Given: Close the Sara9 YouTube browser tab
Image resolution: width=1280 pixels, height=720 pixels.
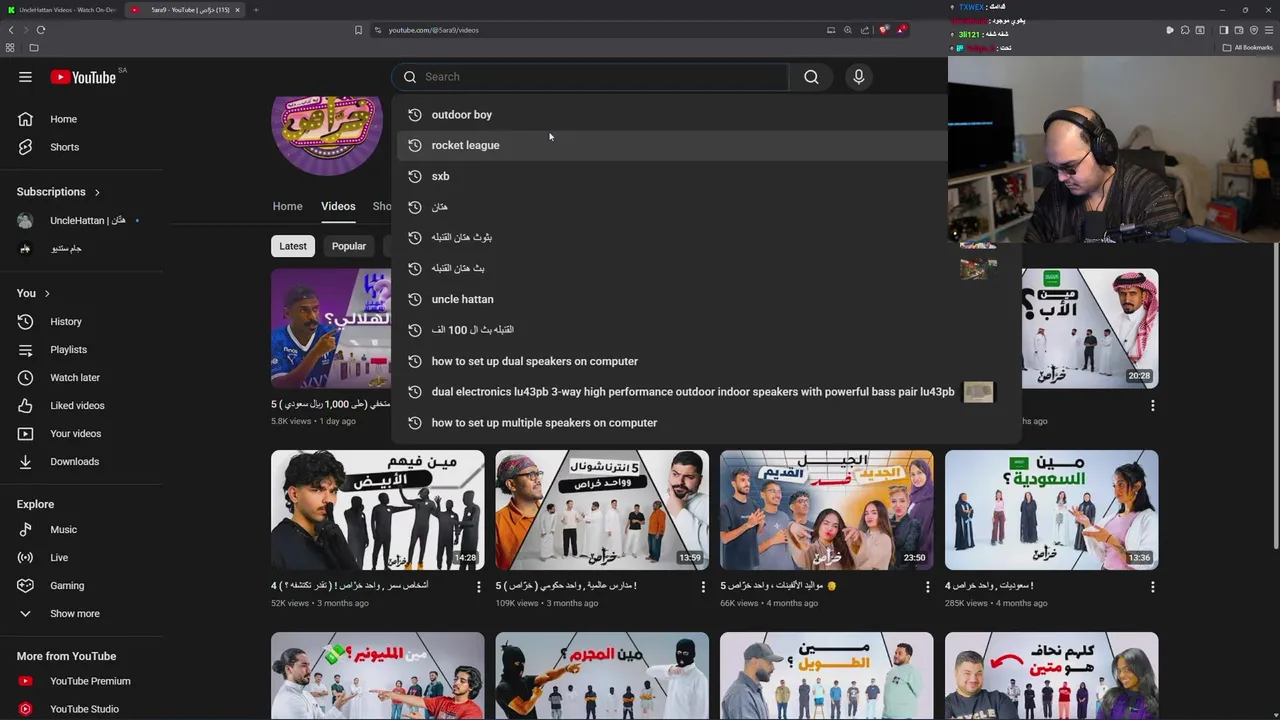Looking at the screenshot, I should tap(237, 10).
